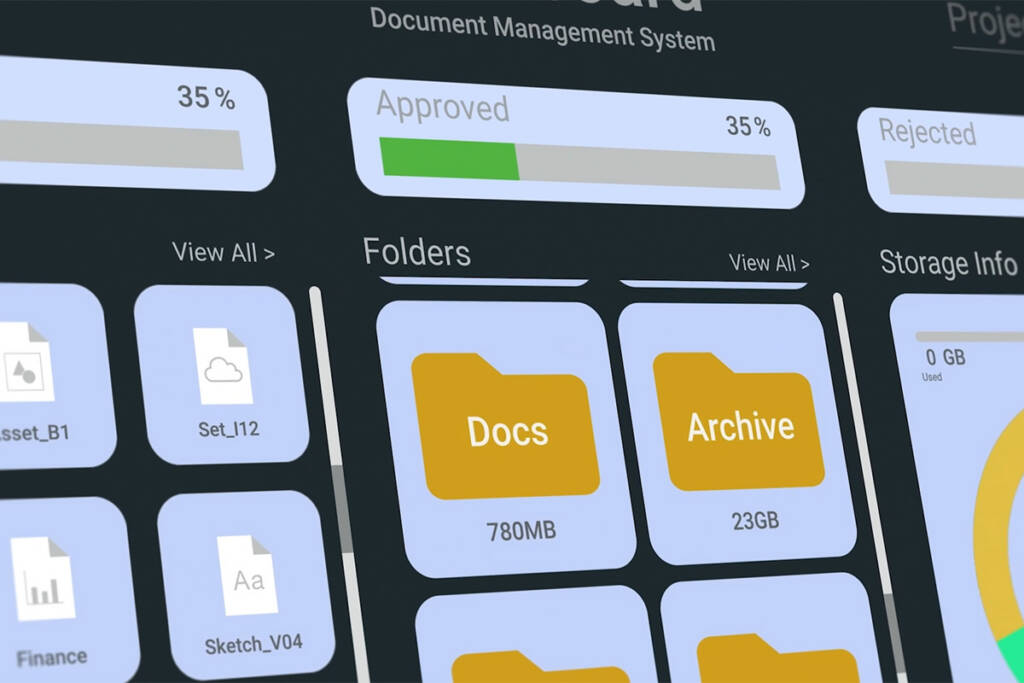Open the Finance chart file icon
Screen dimensions: 1024x683
pyautogui.click(x=42, y=579)
